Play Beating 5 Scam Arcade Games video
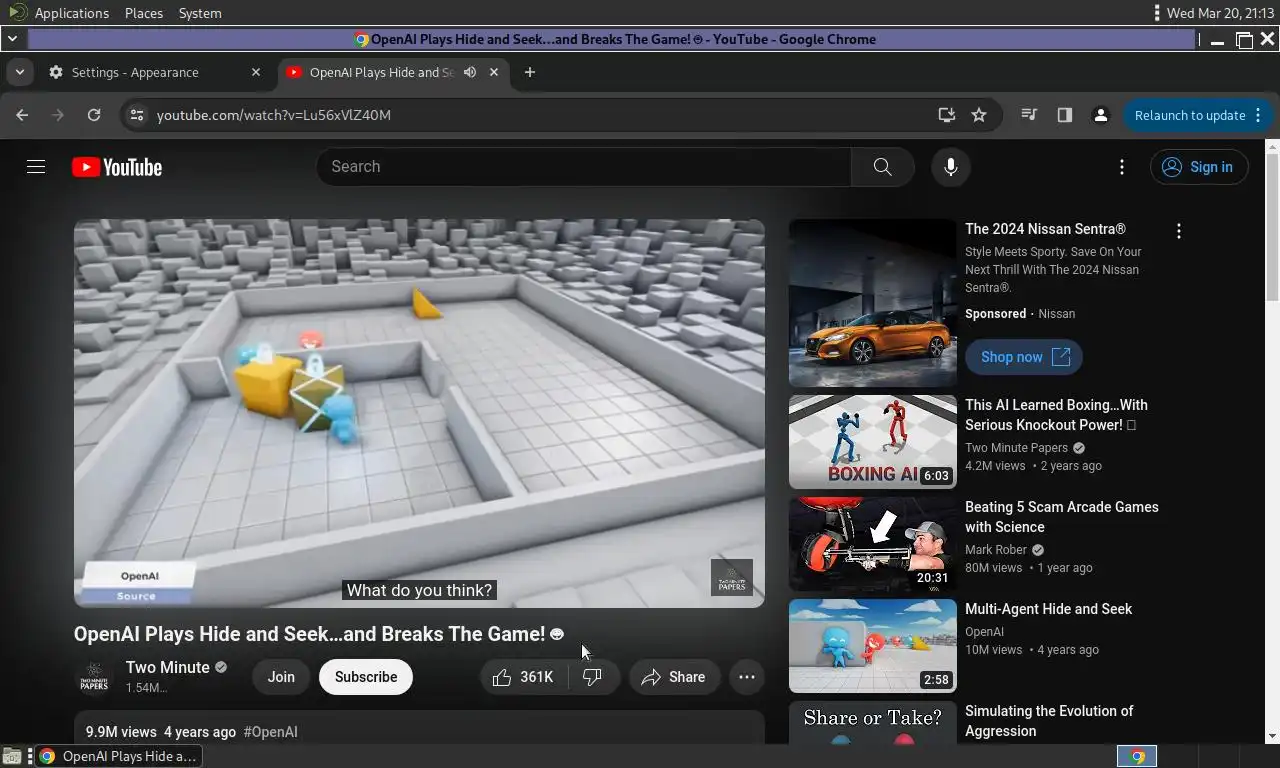1280x768 pixels. click(x=873, y=544)
